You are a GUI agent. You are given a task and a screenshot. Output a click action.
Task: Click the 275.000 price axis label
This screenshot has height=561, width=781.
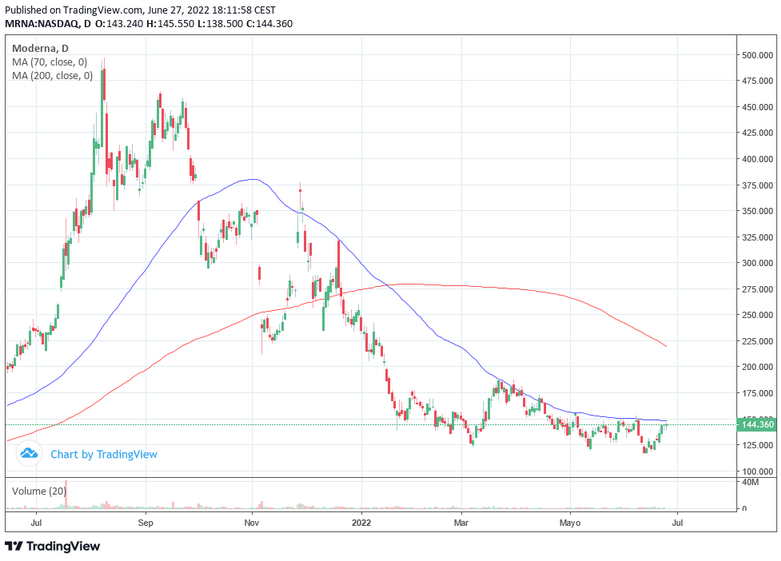(x=758, y=289)
